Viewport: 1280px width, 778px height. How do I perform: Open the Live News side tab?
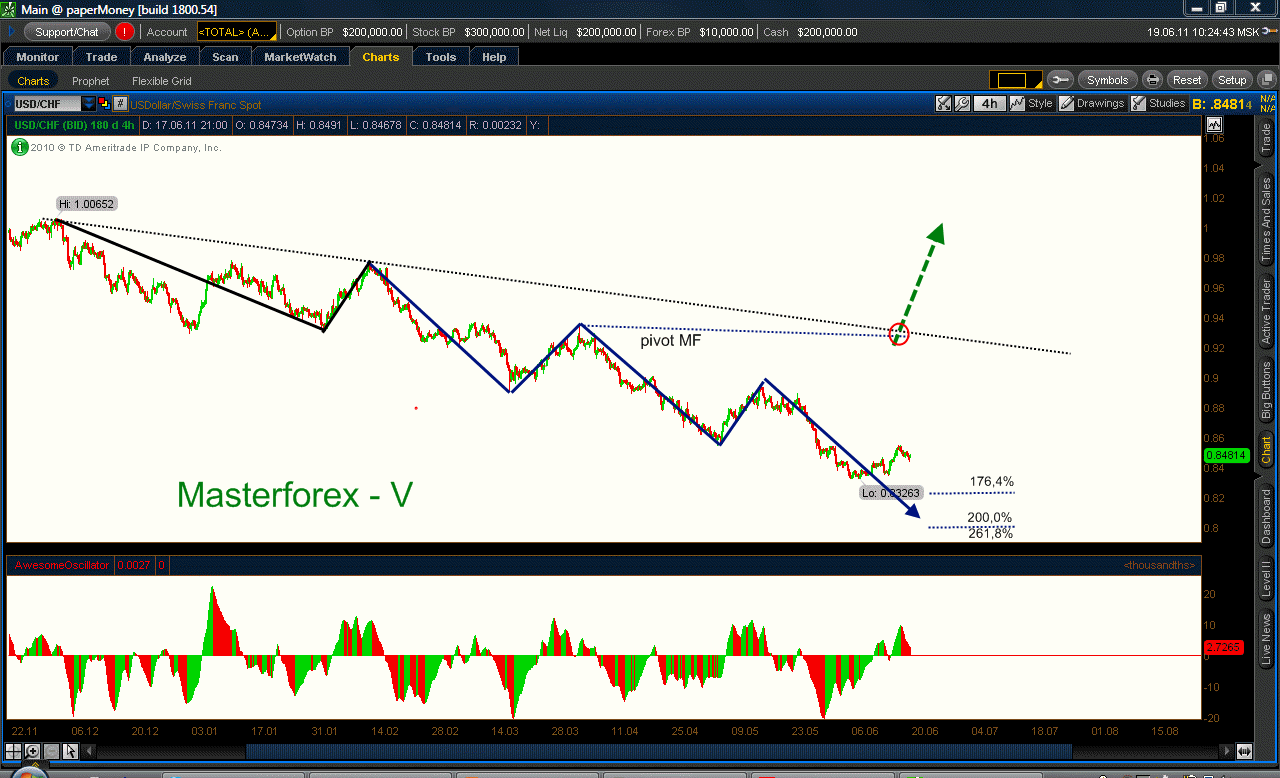click(1267, 640)
